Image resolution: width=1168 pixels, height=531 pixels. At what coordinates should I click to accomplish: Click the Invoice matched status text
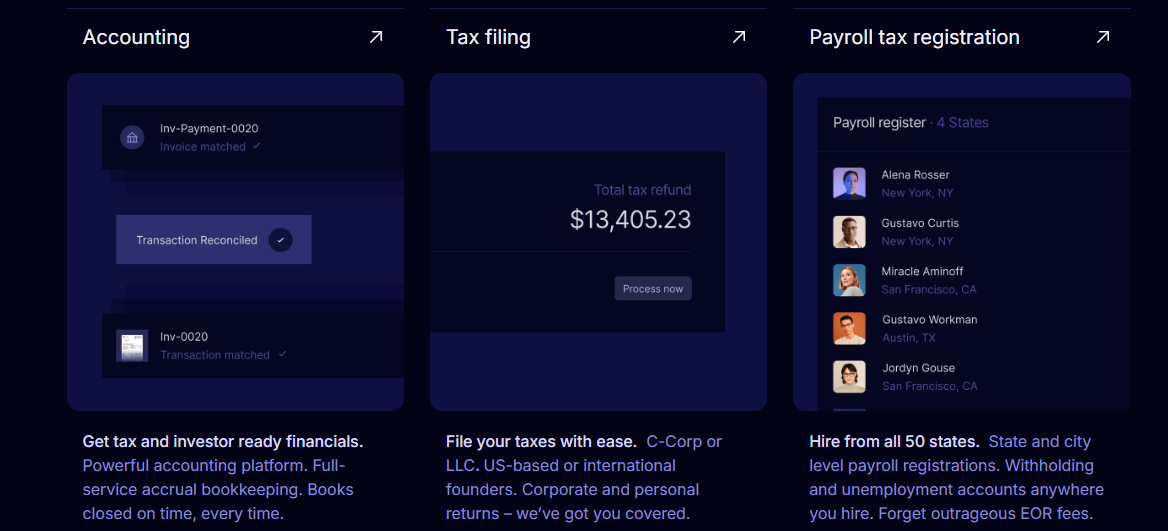203,147
